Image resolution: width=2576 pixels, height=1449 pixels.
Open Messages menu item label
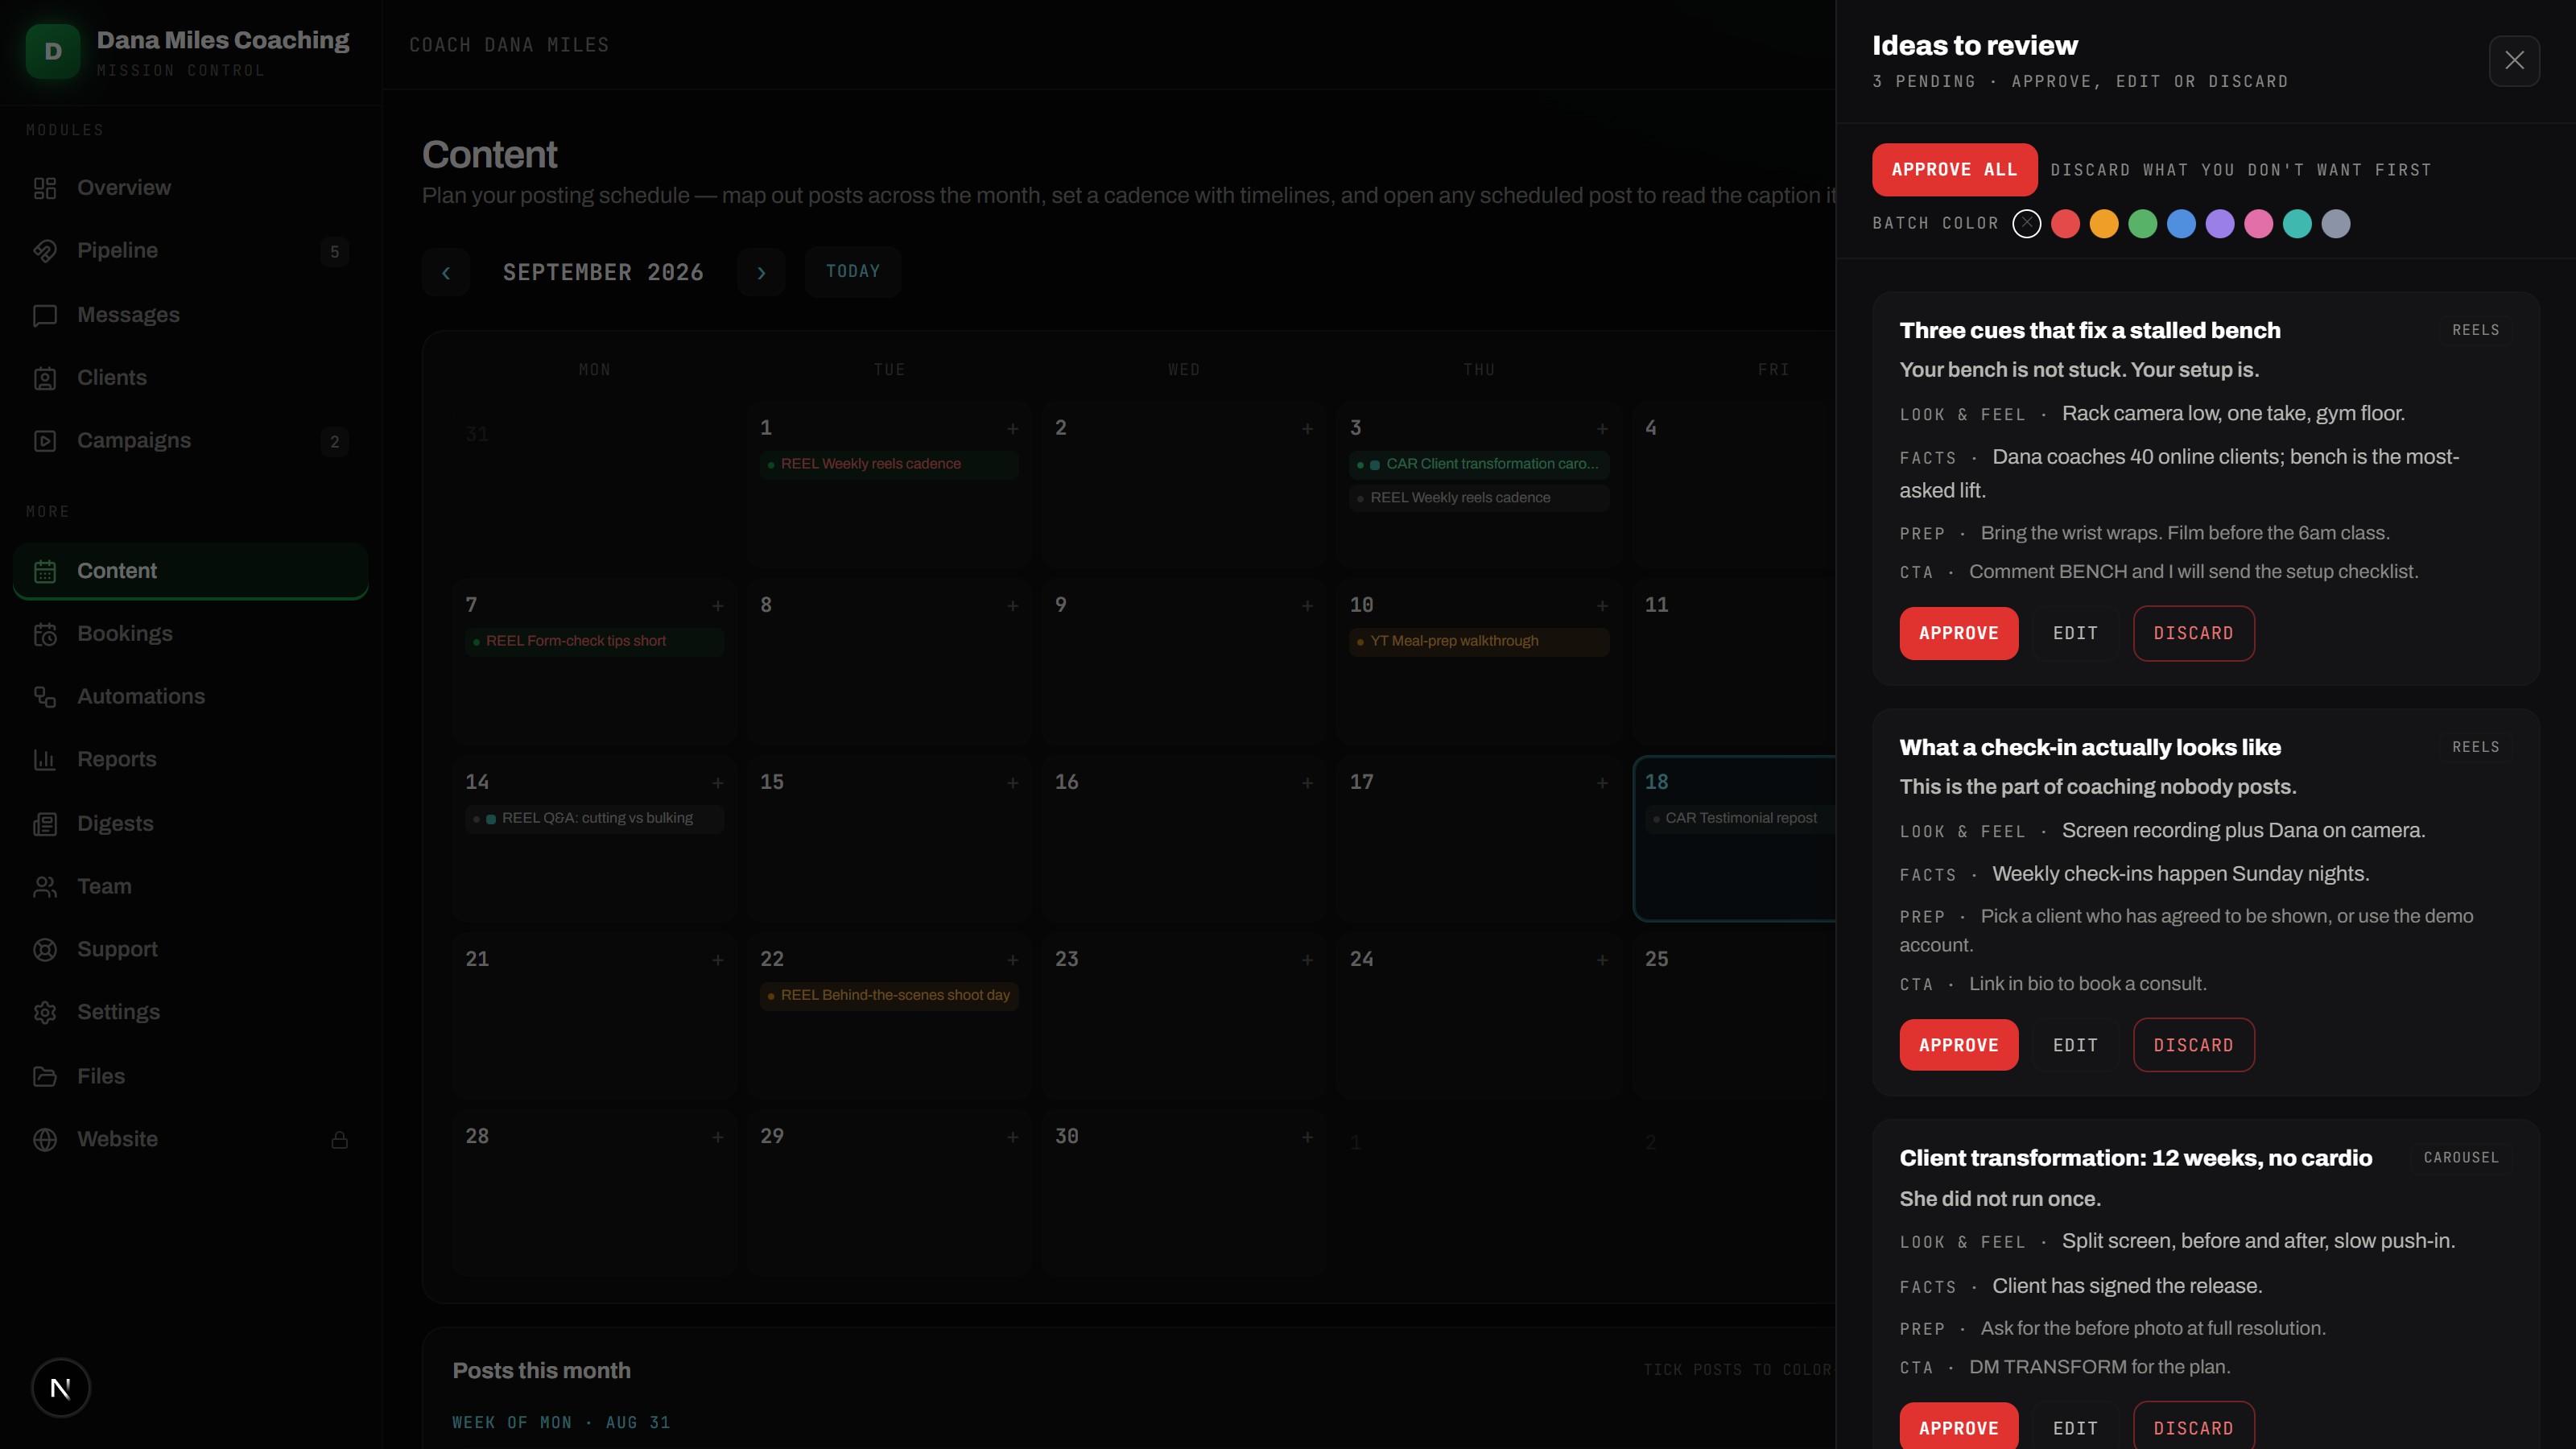coord(128,315)
